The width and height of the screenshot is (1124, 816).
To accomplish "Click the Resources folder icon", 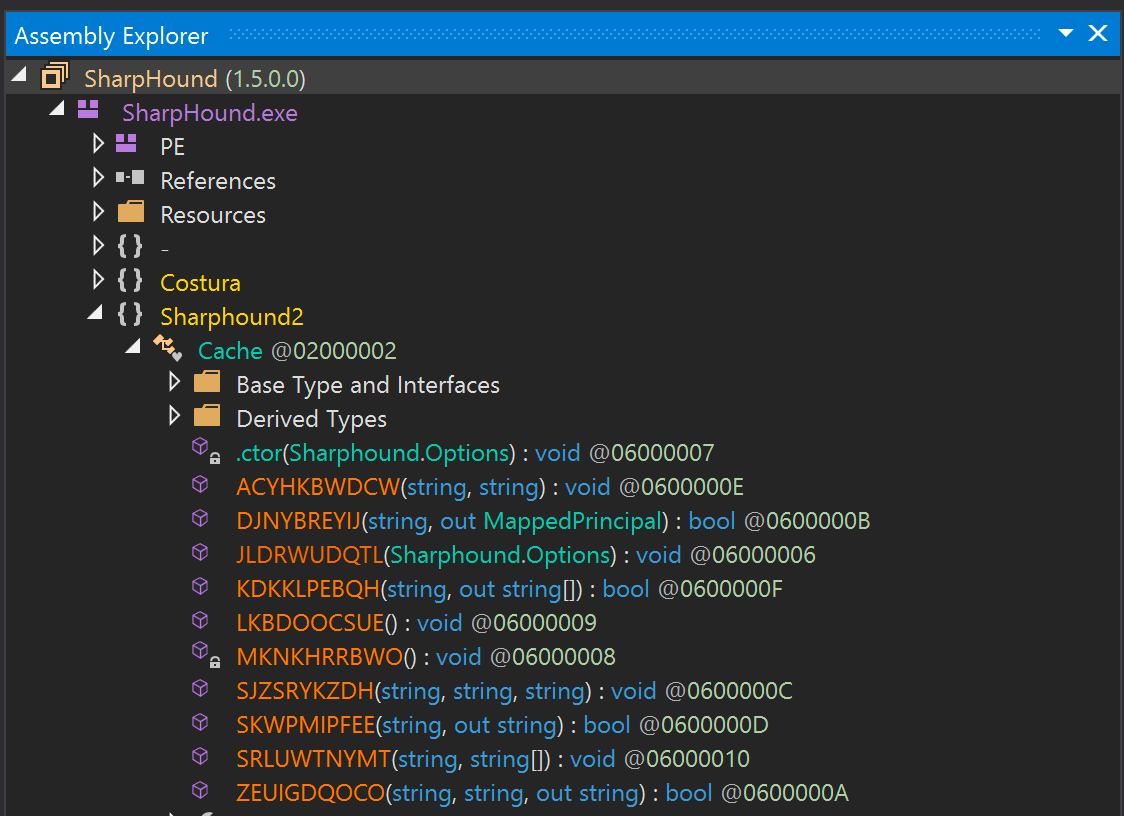I will point(130,212).
